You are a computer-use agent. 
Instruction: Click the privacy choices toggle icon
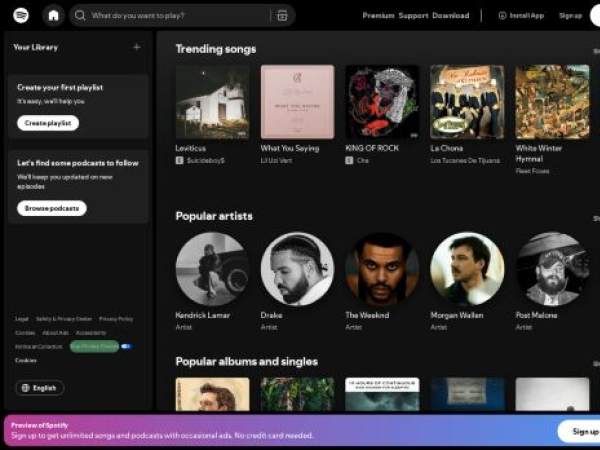126,346
